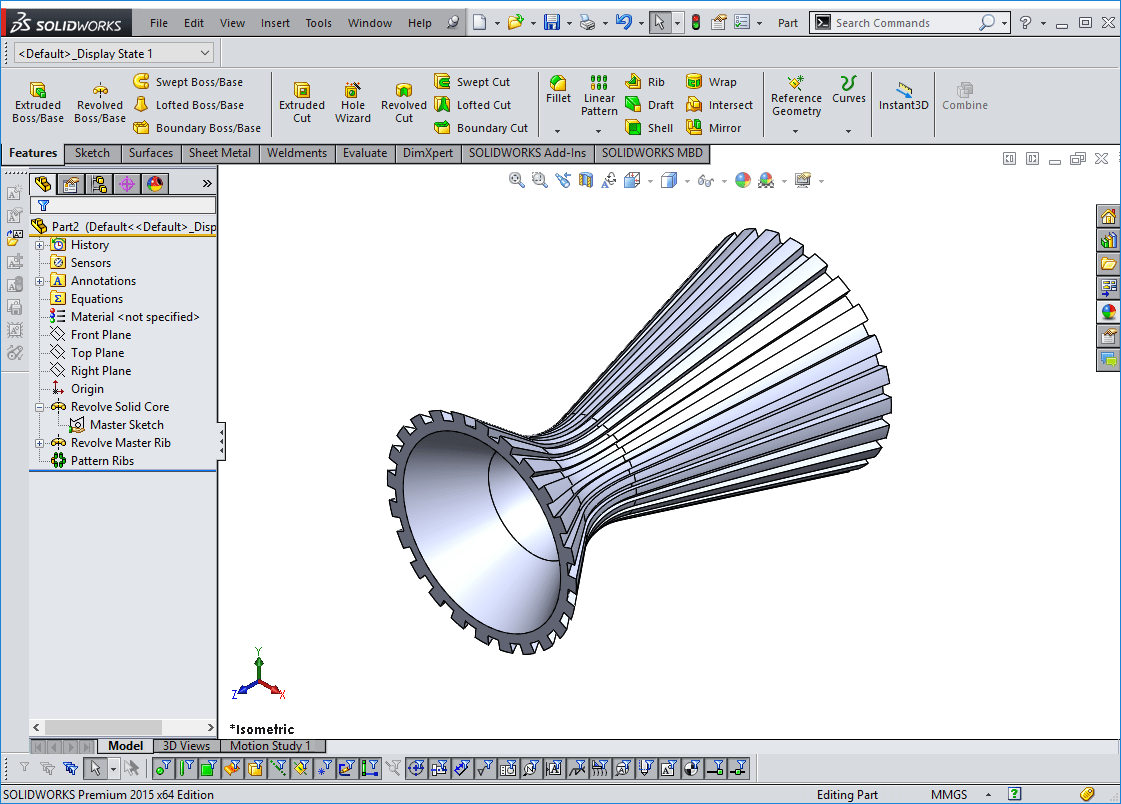The image size is (1121, 804).
Task: Click Zoom to Fit in heads-up toolbar
Action: tap(516, 180)
